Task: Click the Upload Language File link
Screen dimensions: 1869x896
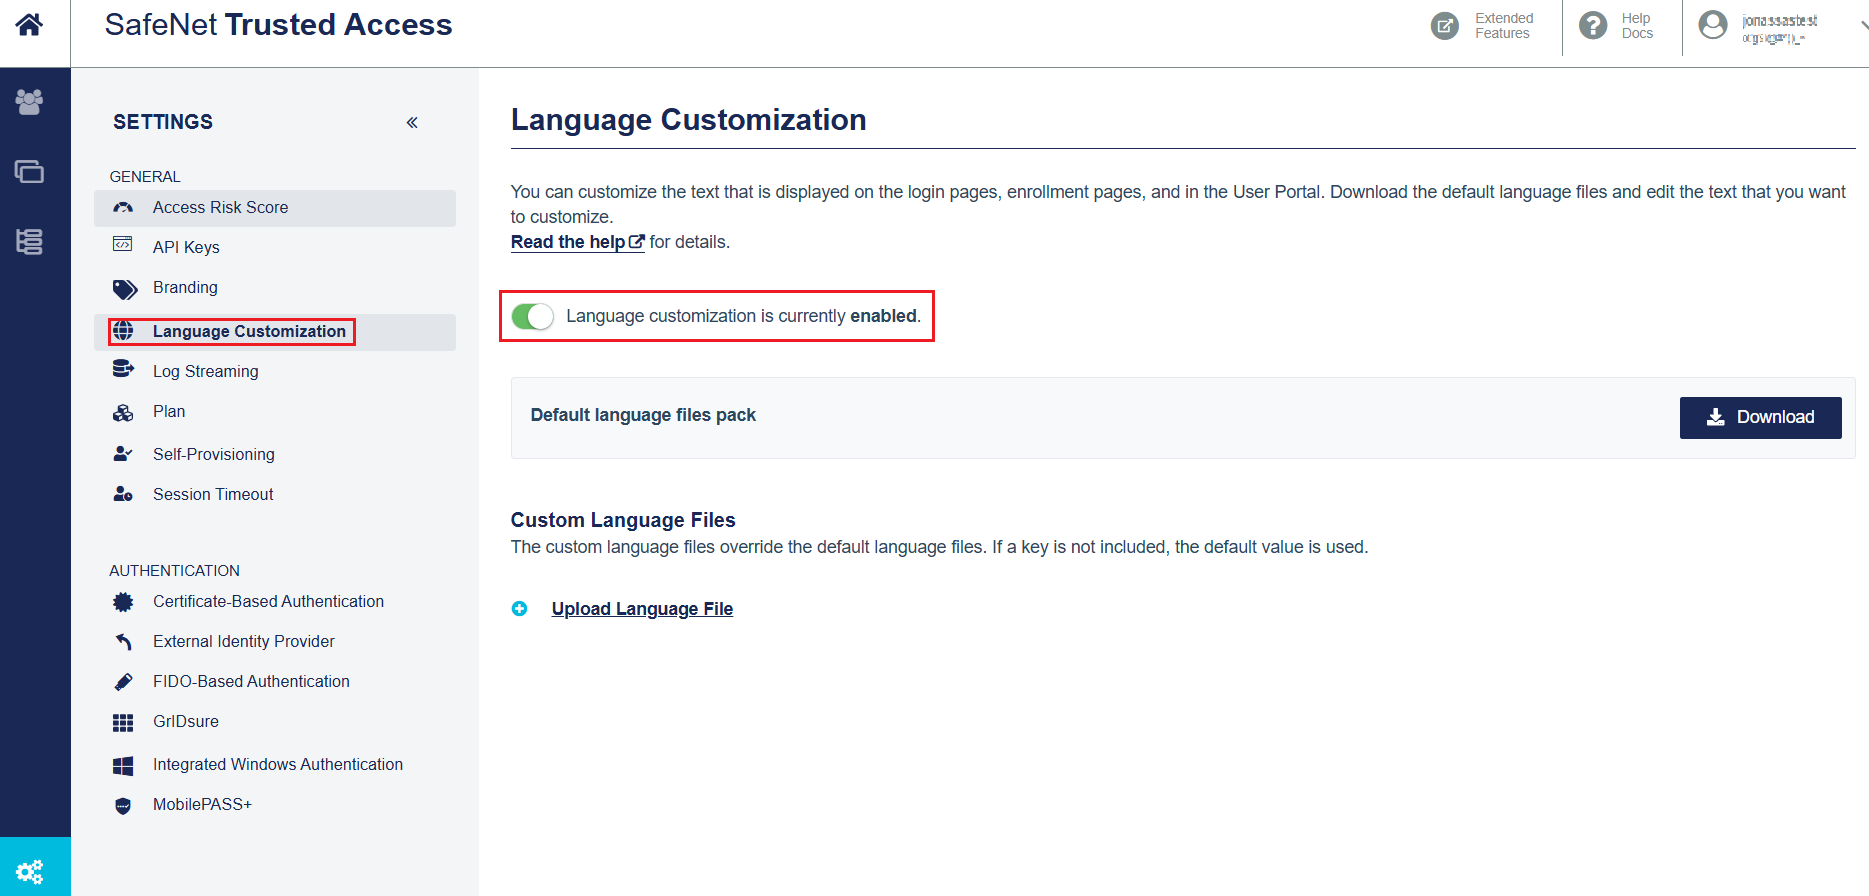Action: point(642,609)
